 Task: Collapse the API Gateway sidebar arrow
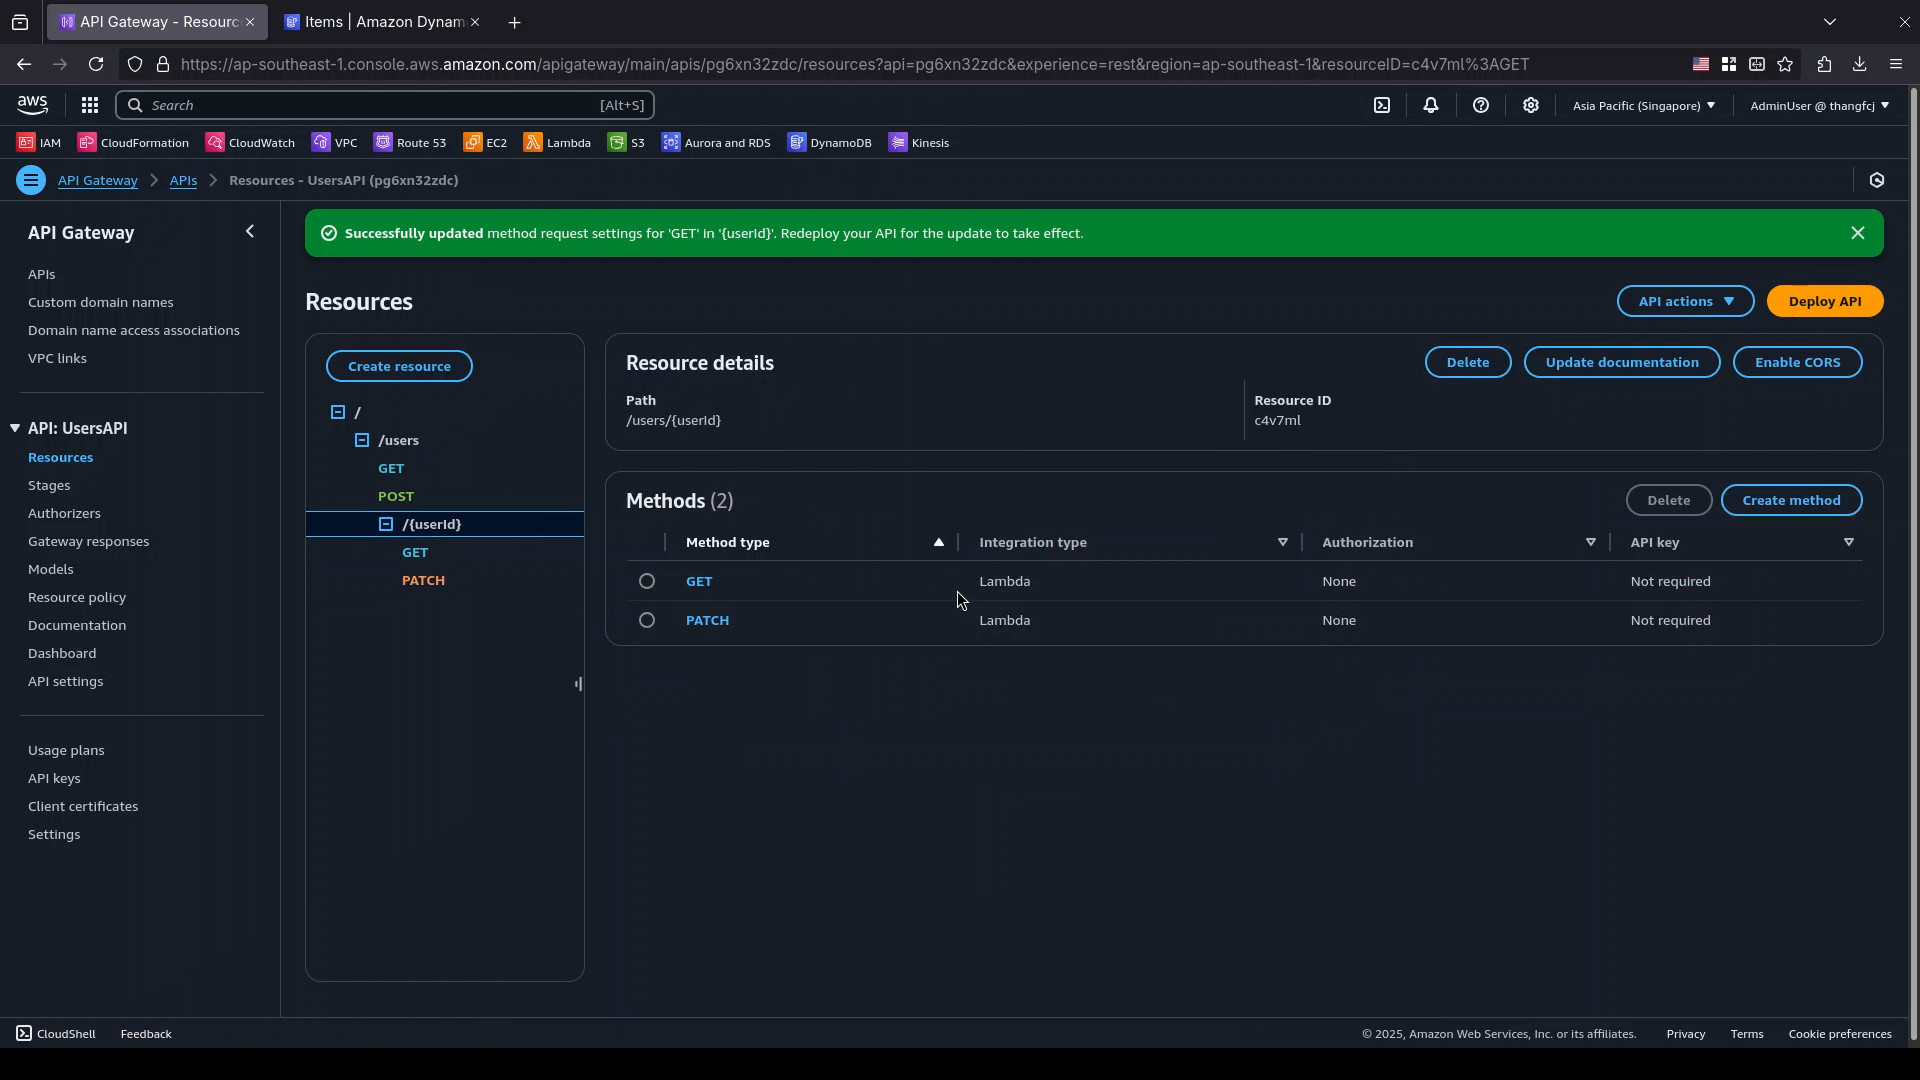[250, 232]
